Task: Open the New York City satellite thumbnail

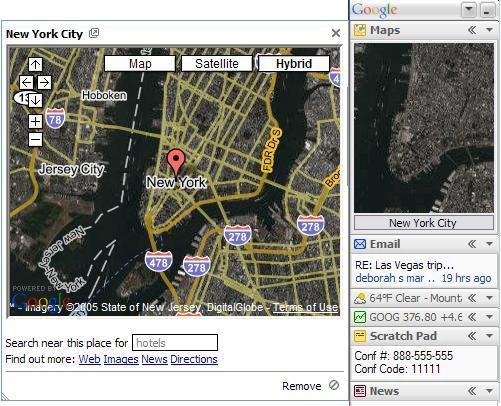Action: coord(424,128)
